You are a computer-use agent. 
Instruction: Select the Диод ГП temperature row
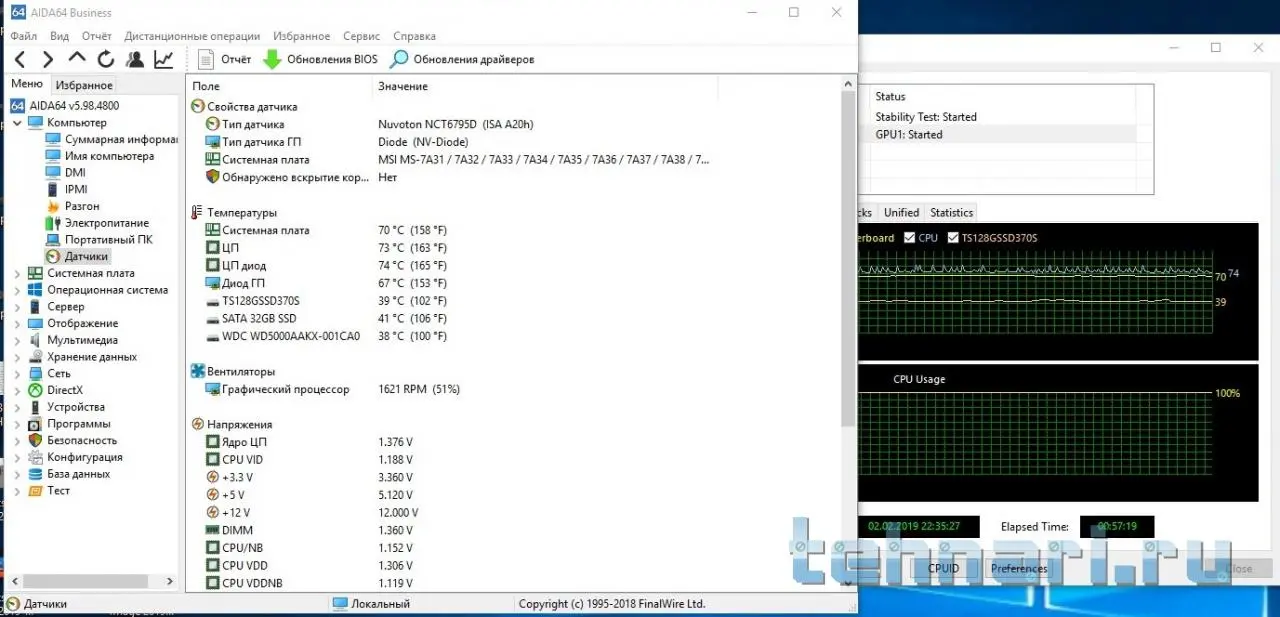[x=513, y=283]
